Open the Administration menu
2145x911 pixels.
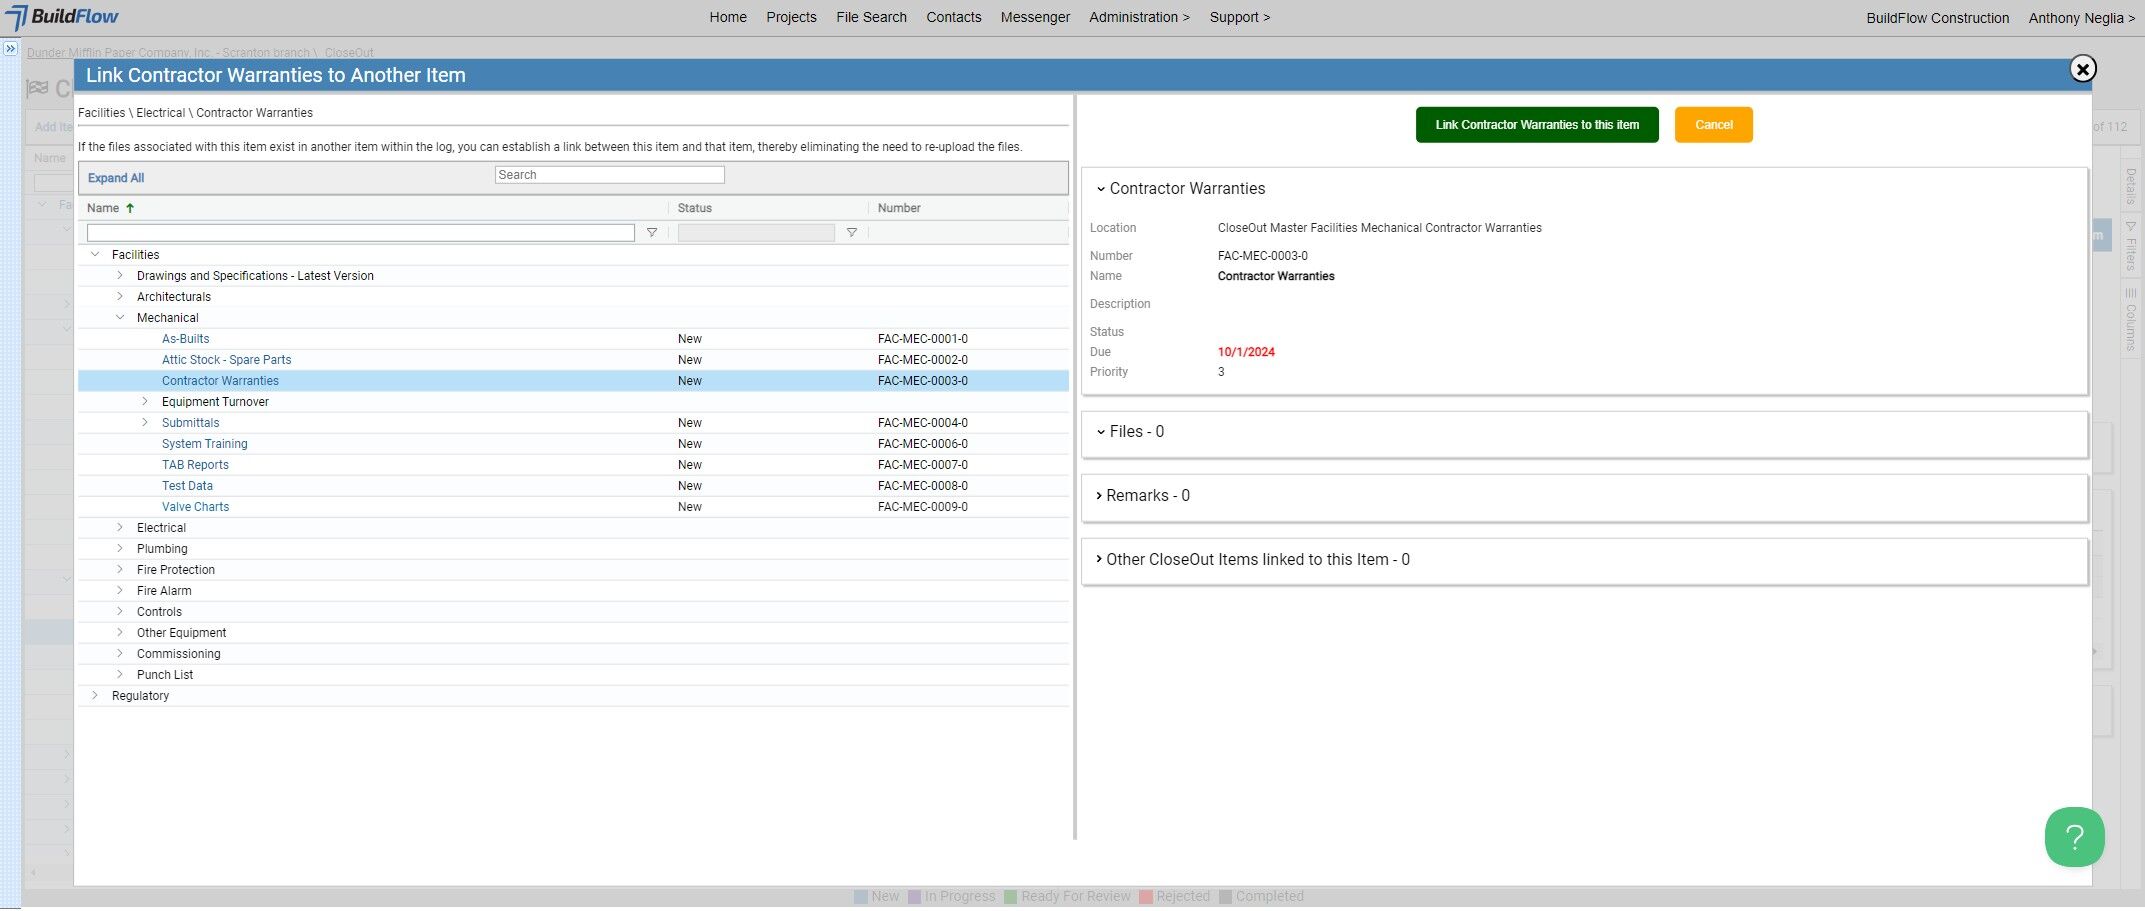click(x=1139, y=17)
